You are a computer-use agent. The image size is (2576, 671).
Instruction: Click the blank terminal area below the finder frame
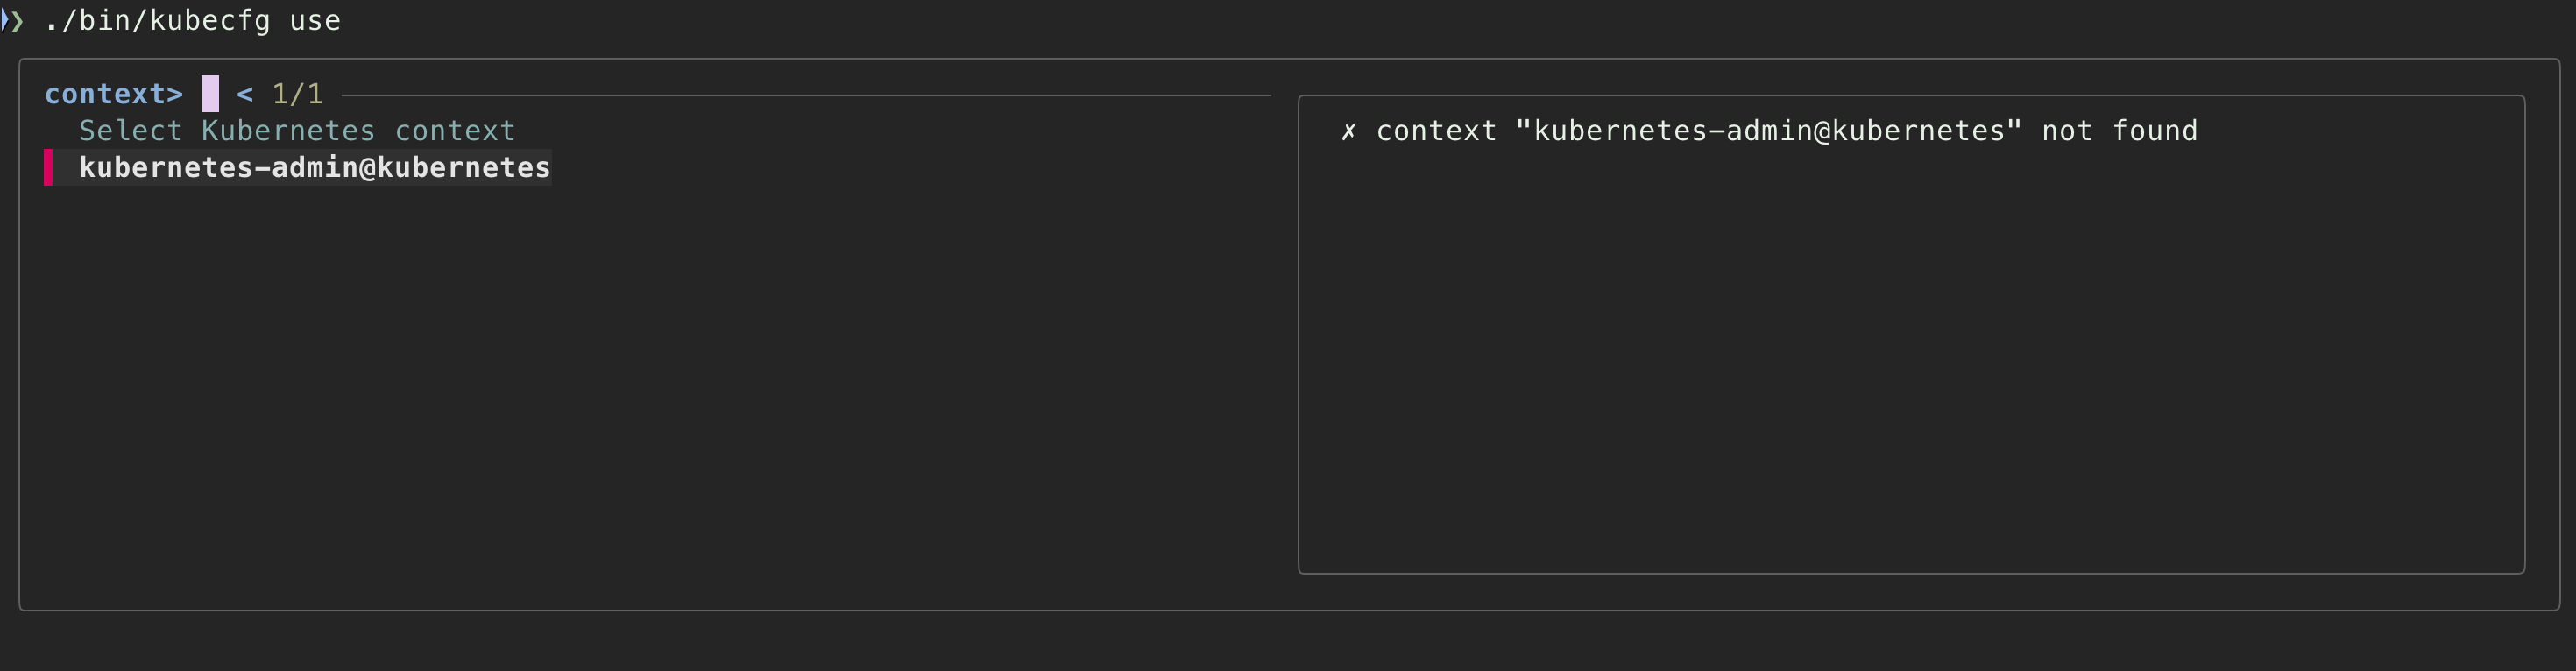click(1288, 642)
